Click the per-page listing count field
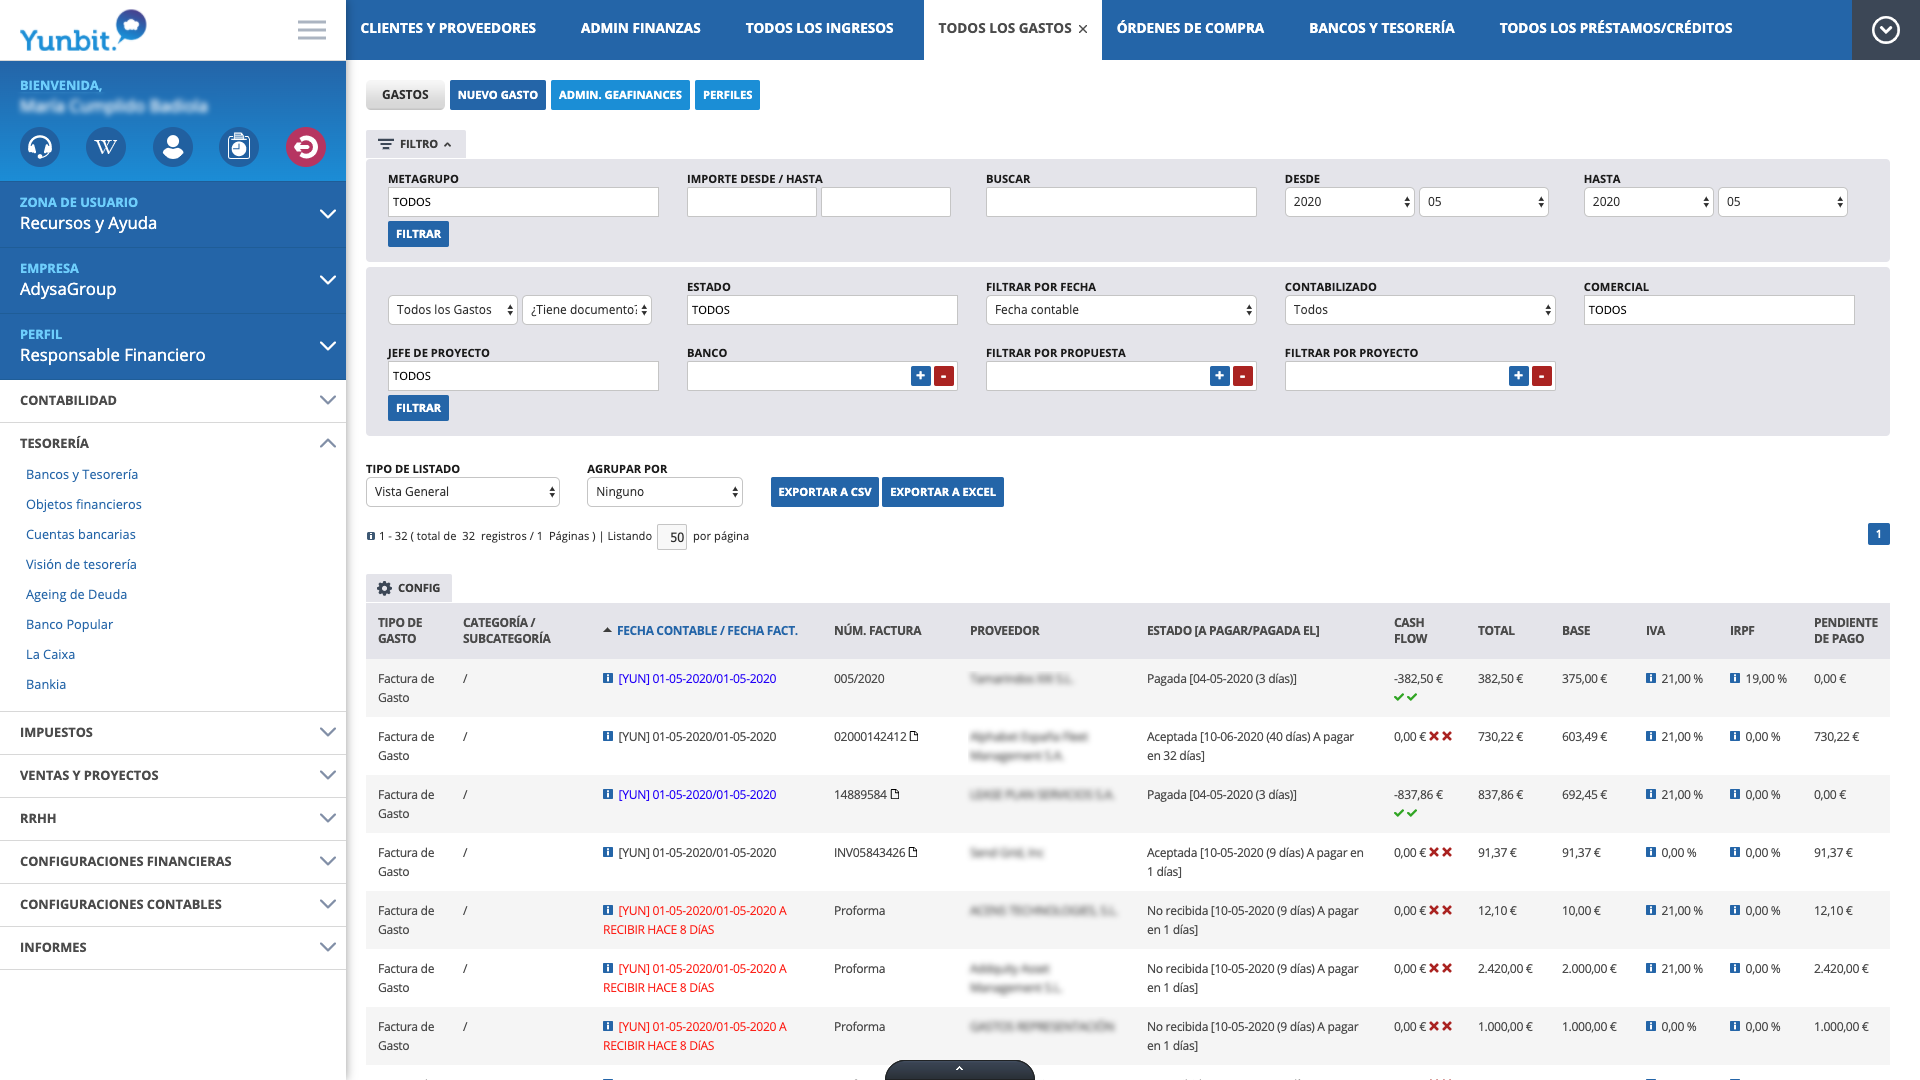The height and width of the screenshot is (1080, 1920). coord(672,537)
